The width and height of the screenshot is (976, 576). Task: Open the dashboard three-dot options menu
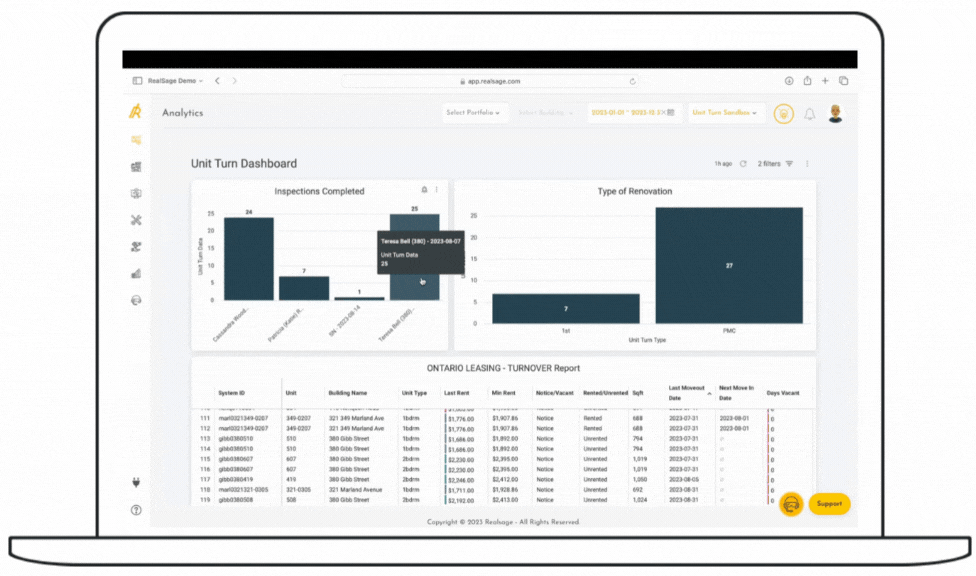point(807,164)
